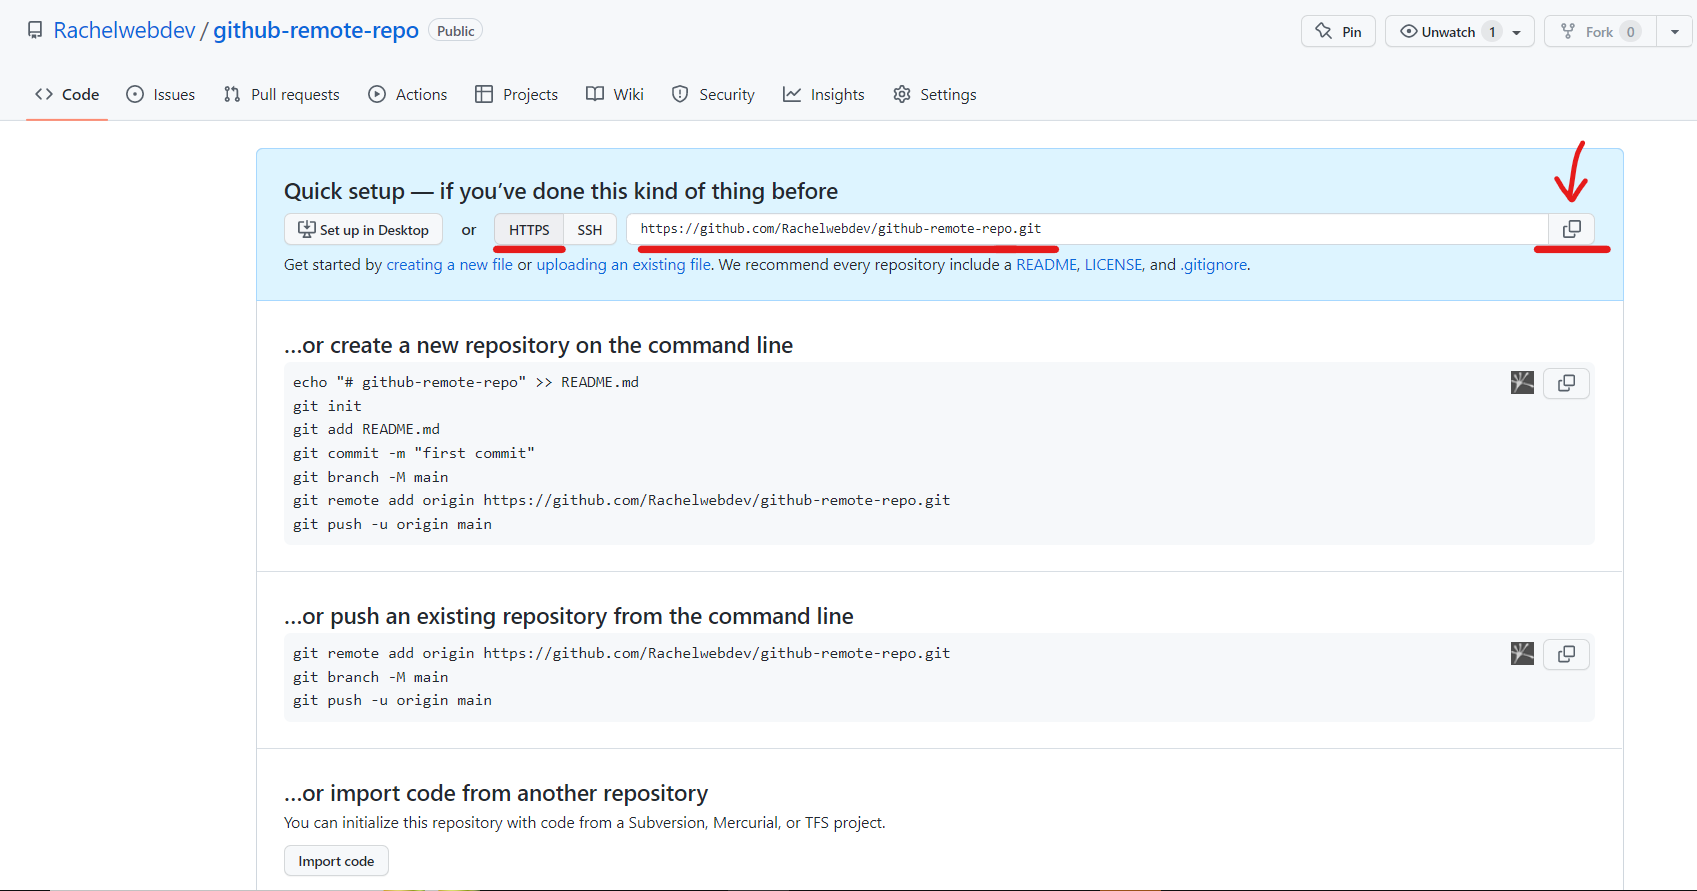Open the README recommendation link
Viewport: 1697px width, 891px height.
[x=1046, y=265]
